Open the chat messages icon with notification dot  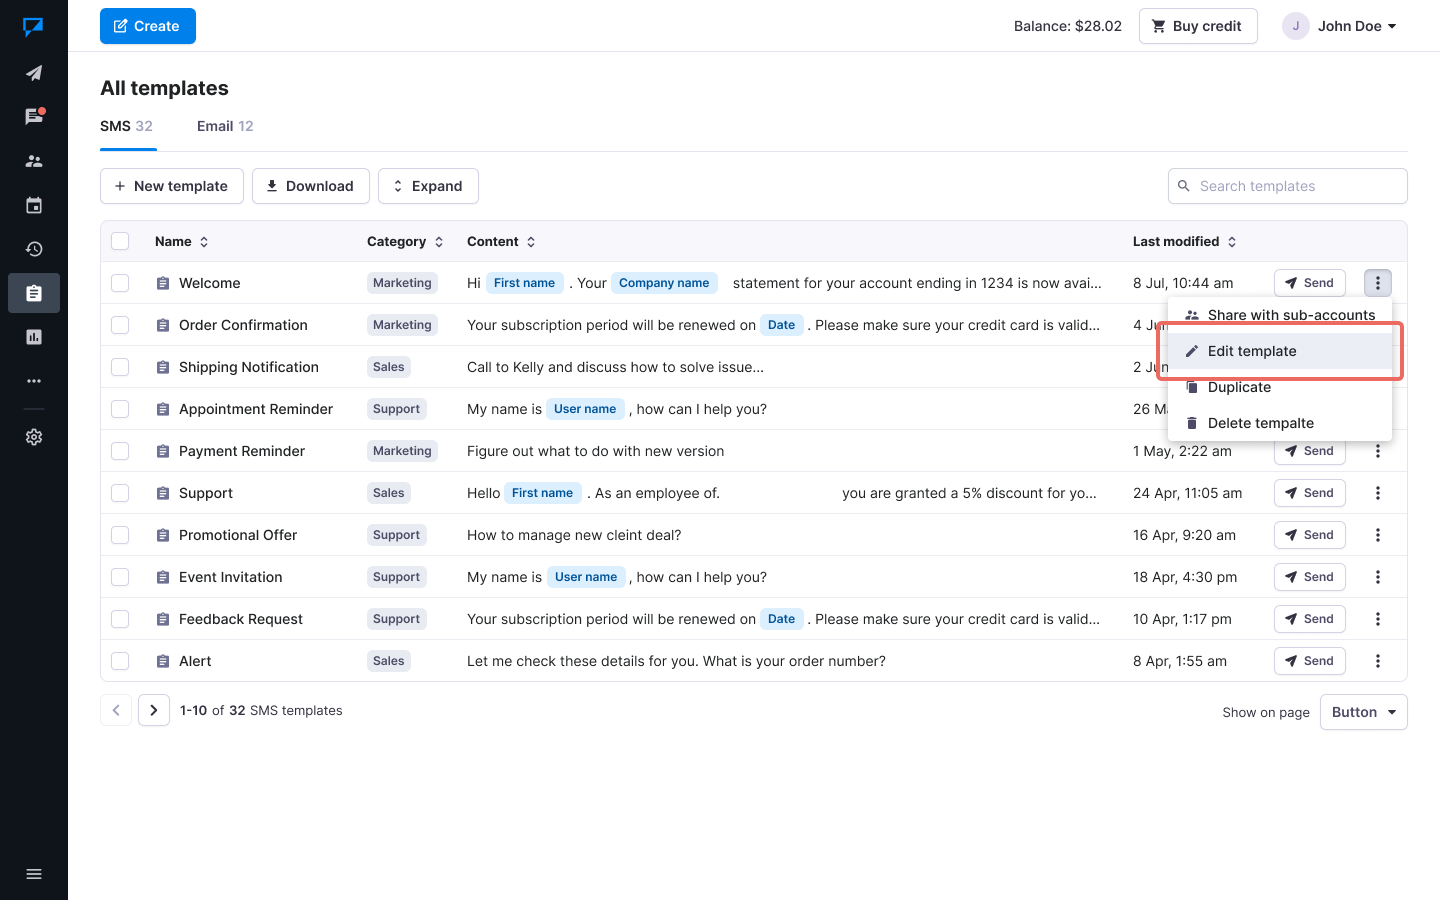(34, 116)
